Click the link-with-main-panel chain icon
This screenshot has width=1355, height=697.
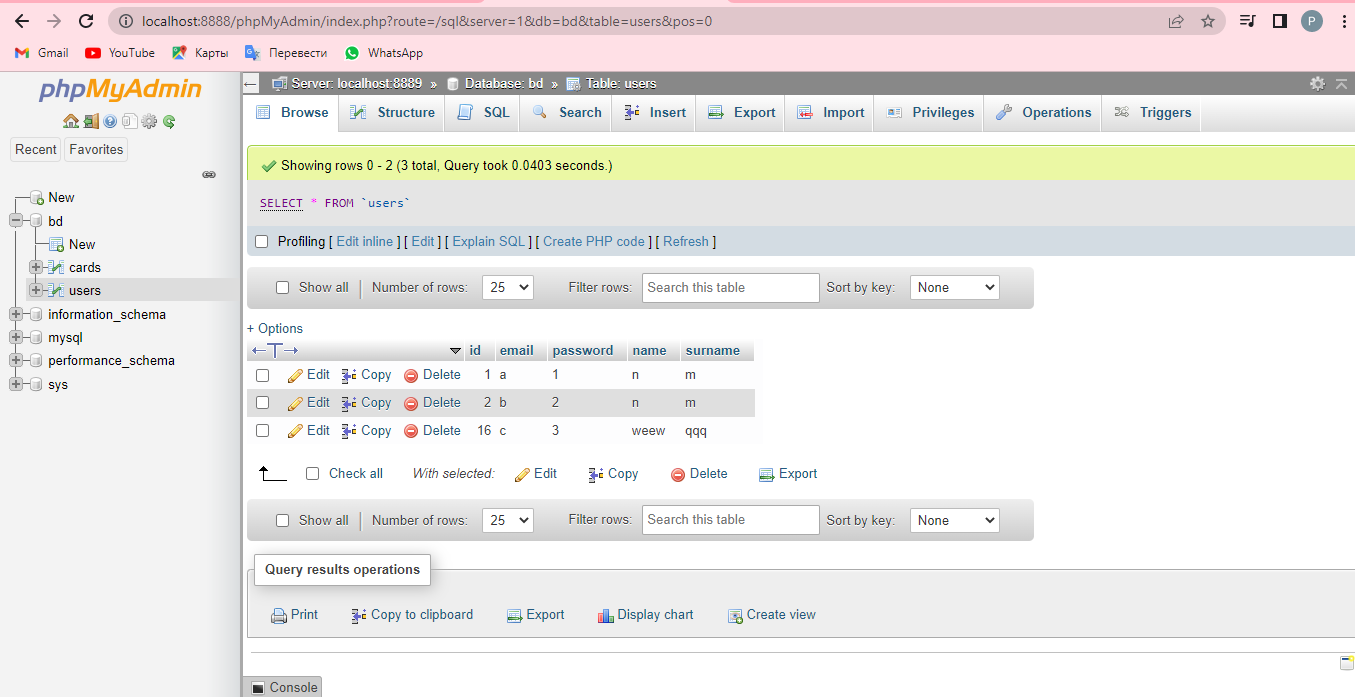[x=209, y=174]
